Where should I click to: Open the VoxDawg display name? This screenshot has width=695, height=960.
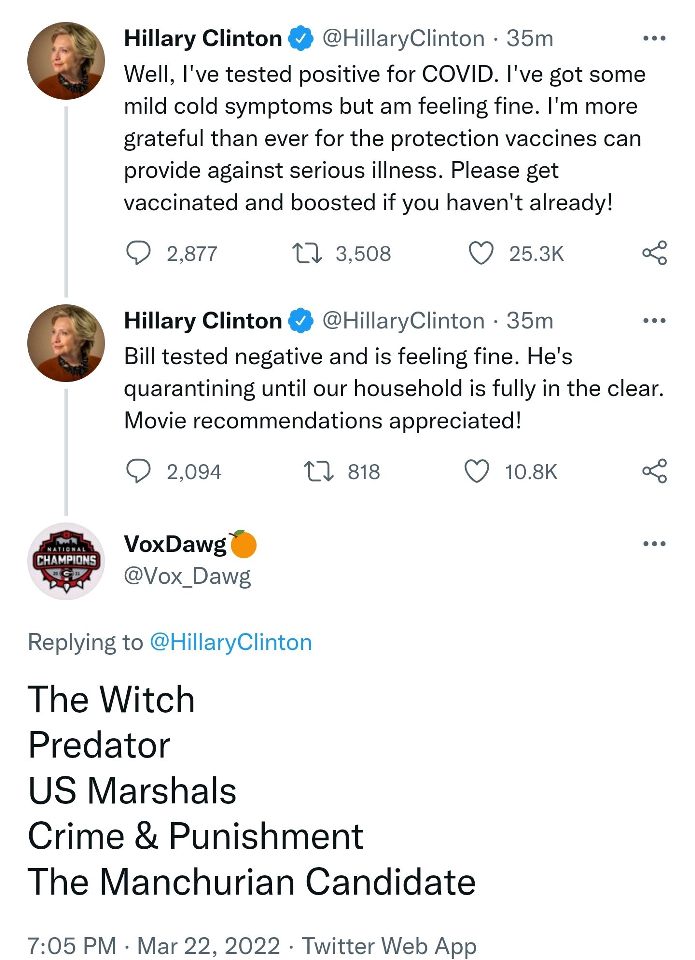tap(175, 544)
